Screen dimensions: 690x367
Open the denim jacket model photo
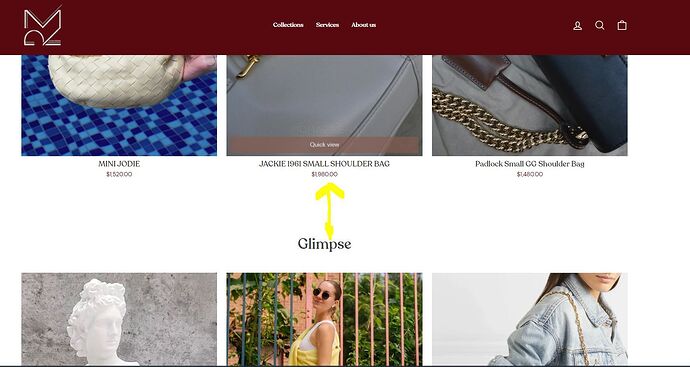point(530,319)
